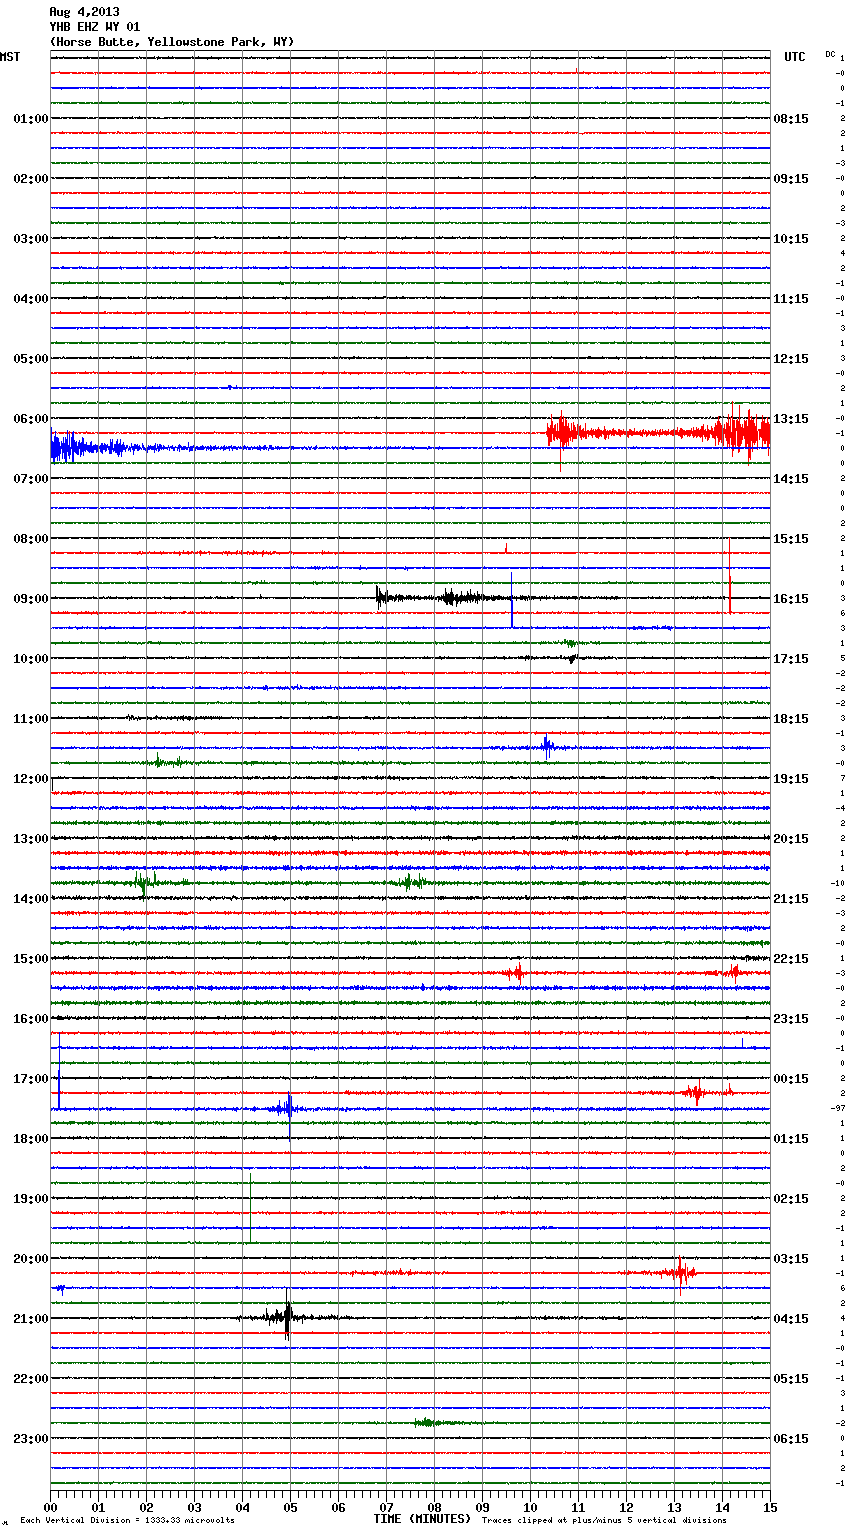Click the 17:15 UTC time label
Screen dimensions: 850x1534
click(x=791, y=659)
